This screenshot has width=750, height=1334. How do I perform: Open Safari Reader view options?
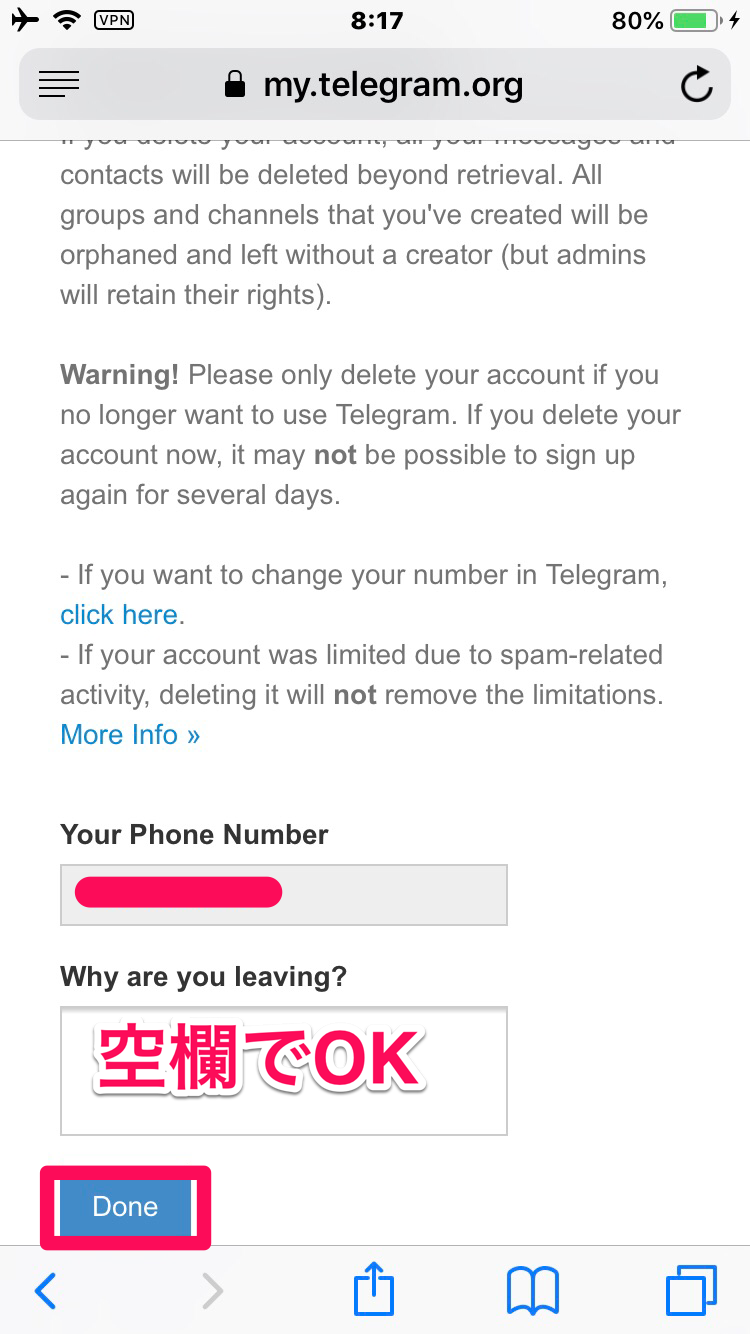(59, 84)
